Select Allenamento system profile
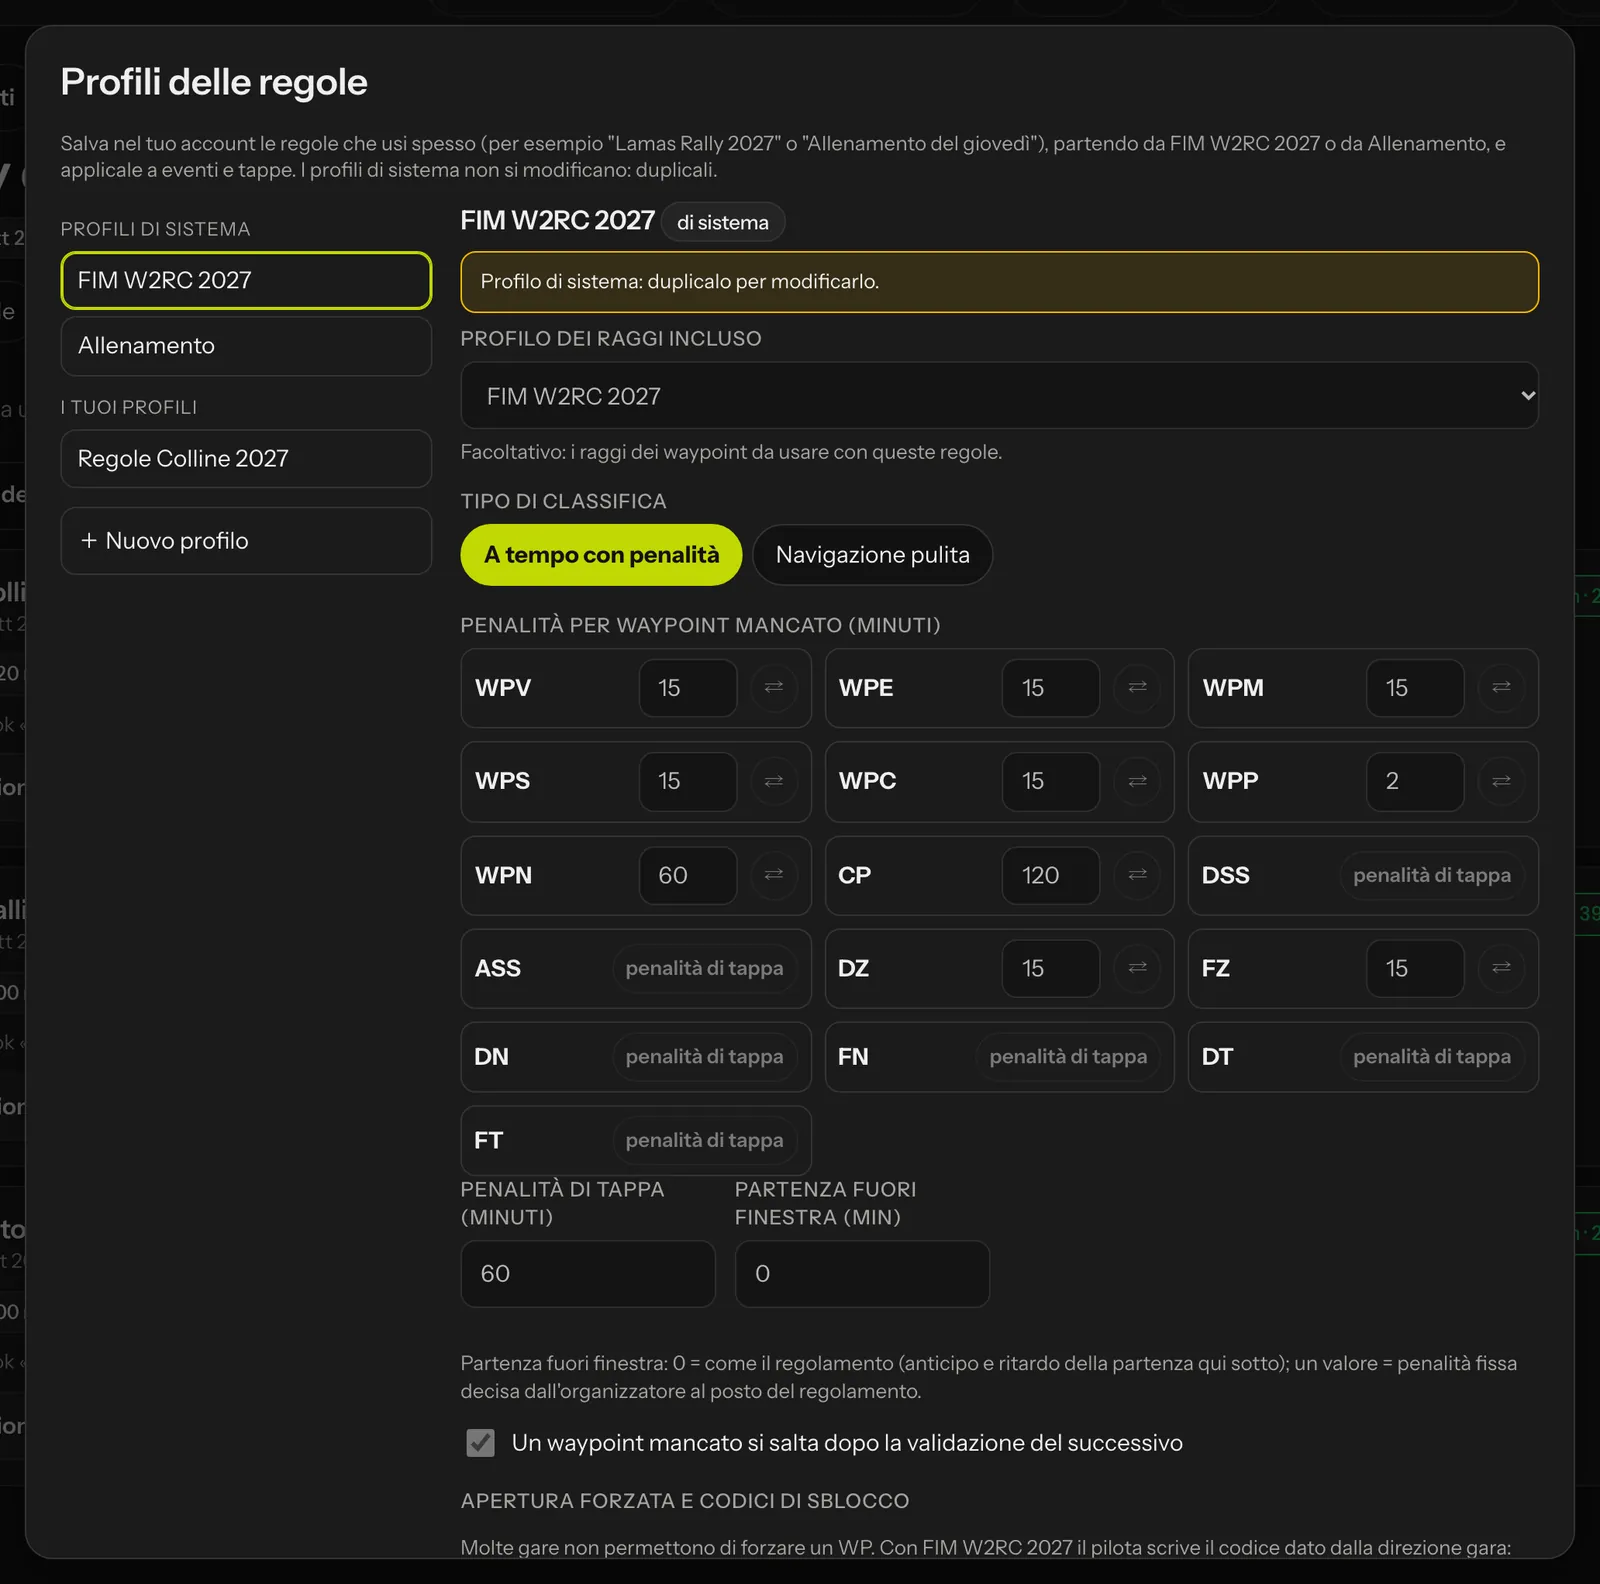 [246, 346]
